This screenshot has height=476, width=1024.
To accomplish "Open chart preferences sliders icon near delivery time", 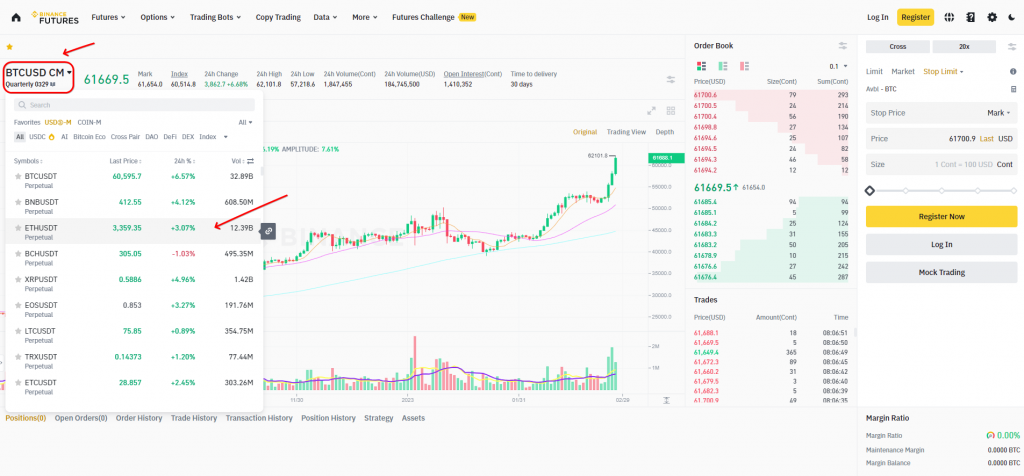I will pyautogui.click(x=671, y=79).
